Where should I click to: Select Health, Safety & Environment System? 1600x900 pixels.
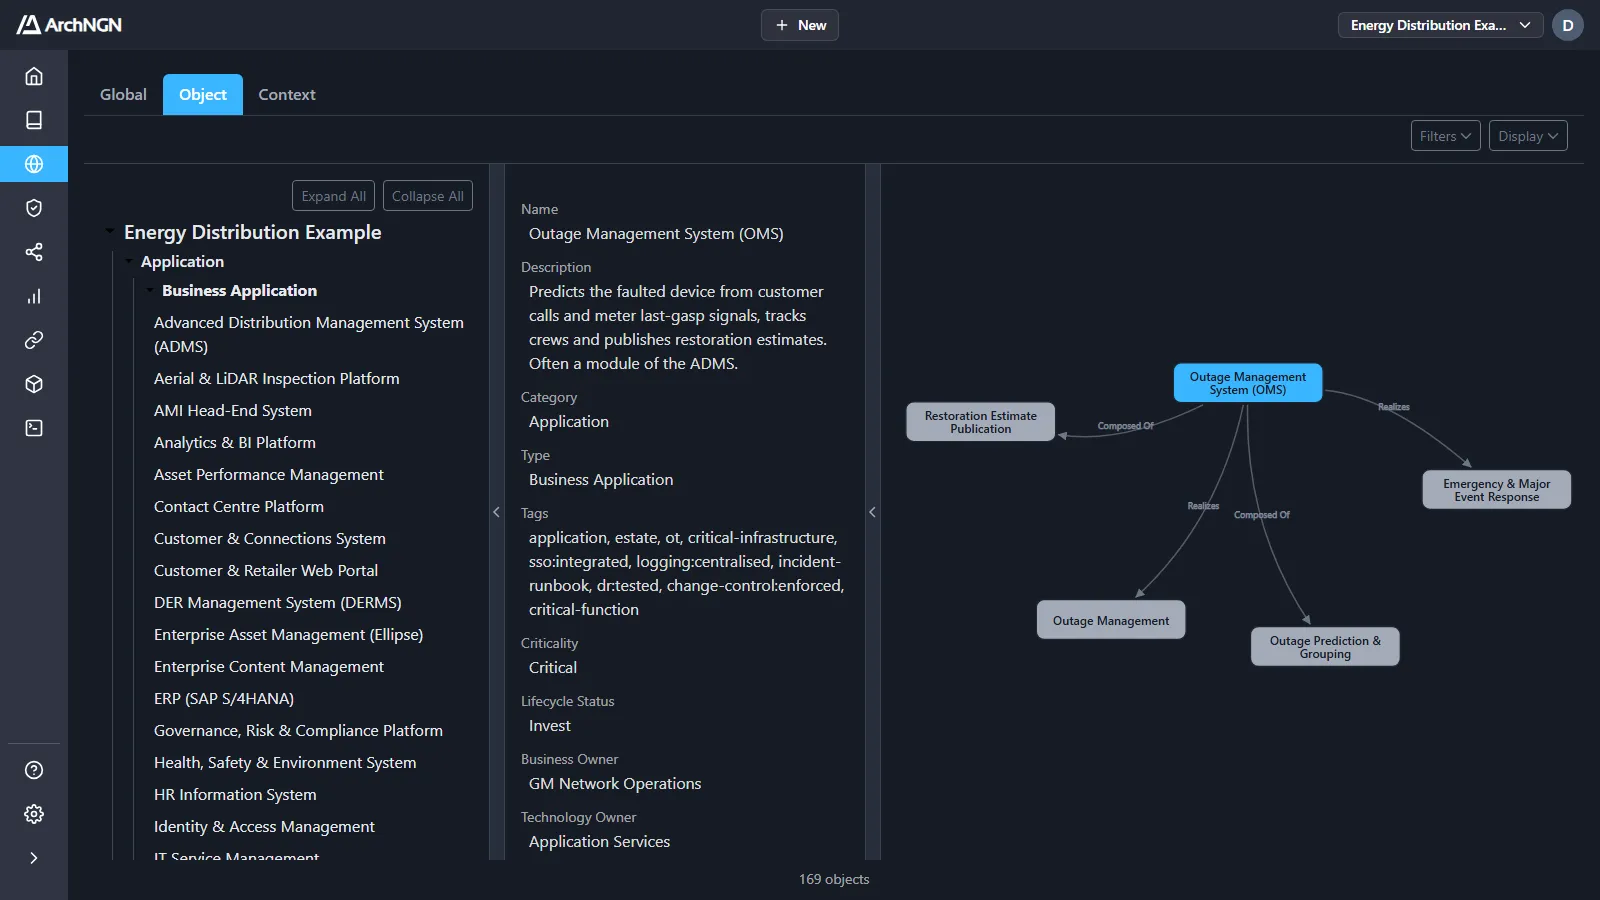[285, 762]
